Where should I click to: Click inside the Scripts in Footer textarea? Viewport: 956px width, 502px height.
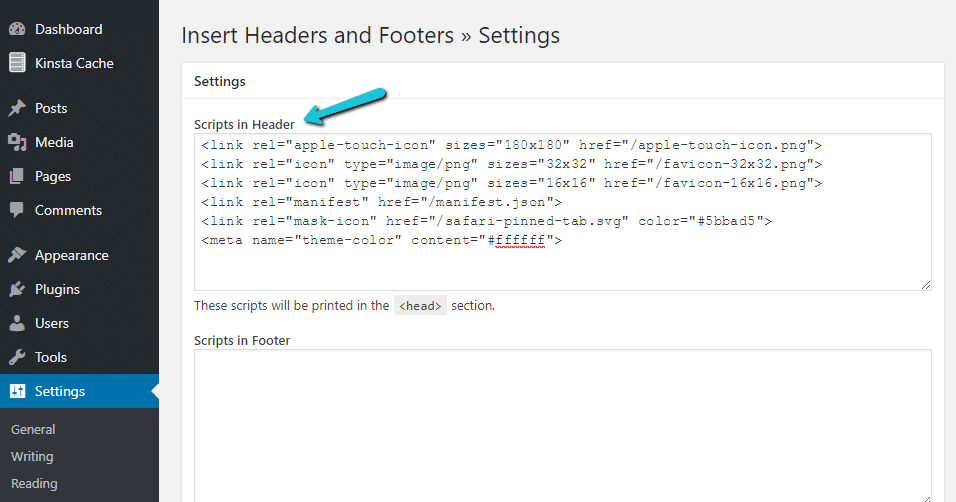pos(562,420)
